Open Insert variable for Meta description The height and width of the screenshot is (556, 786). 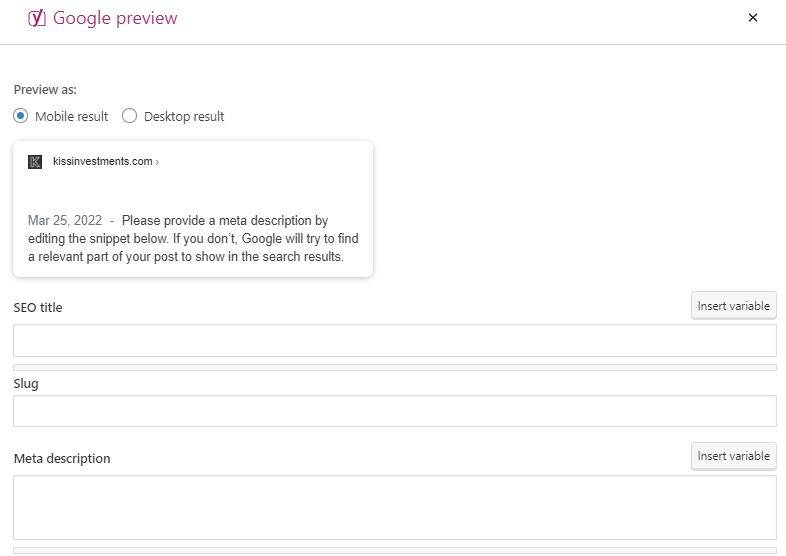[x=733, y=456]
